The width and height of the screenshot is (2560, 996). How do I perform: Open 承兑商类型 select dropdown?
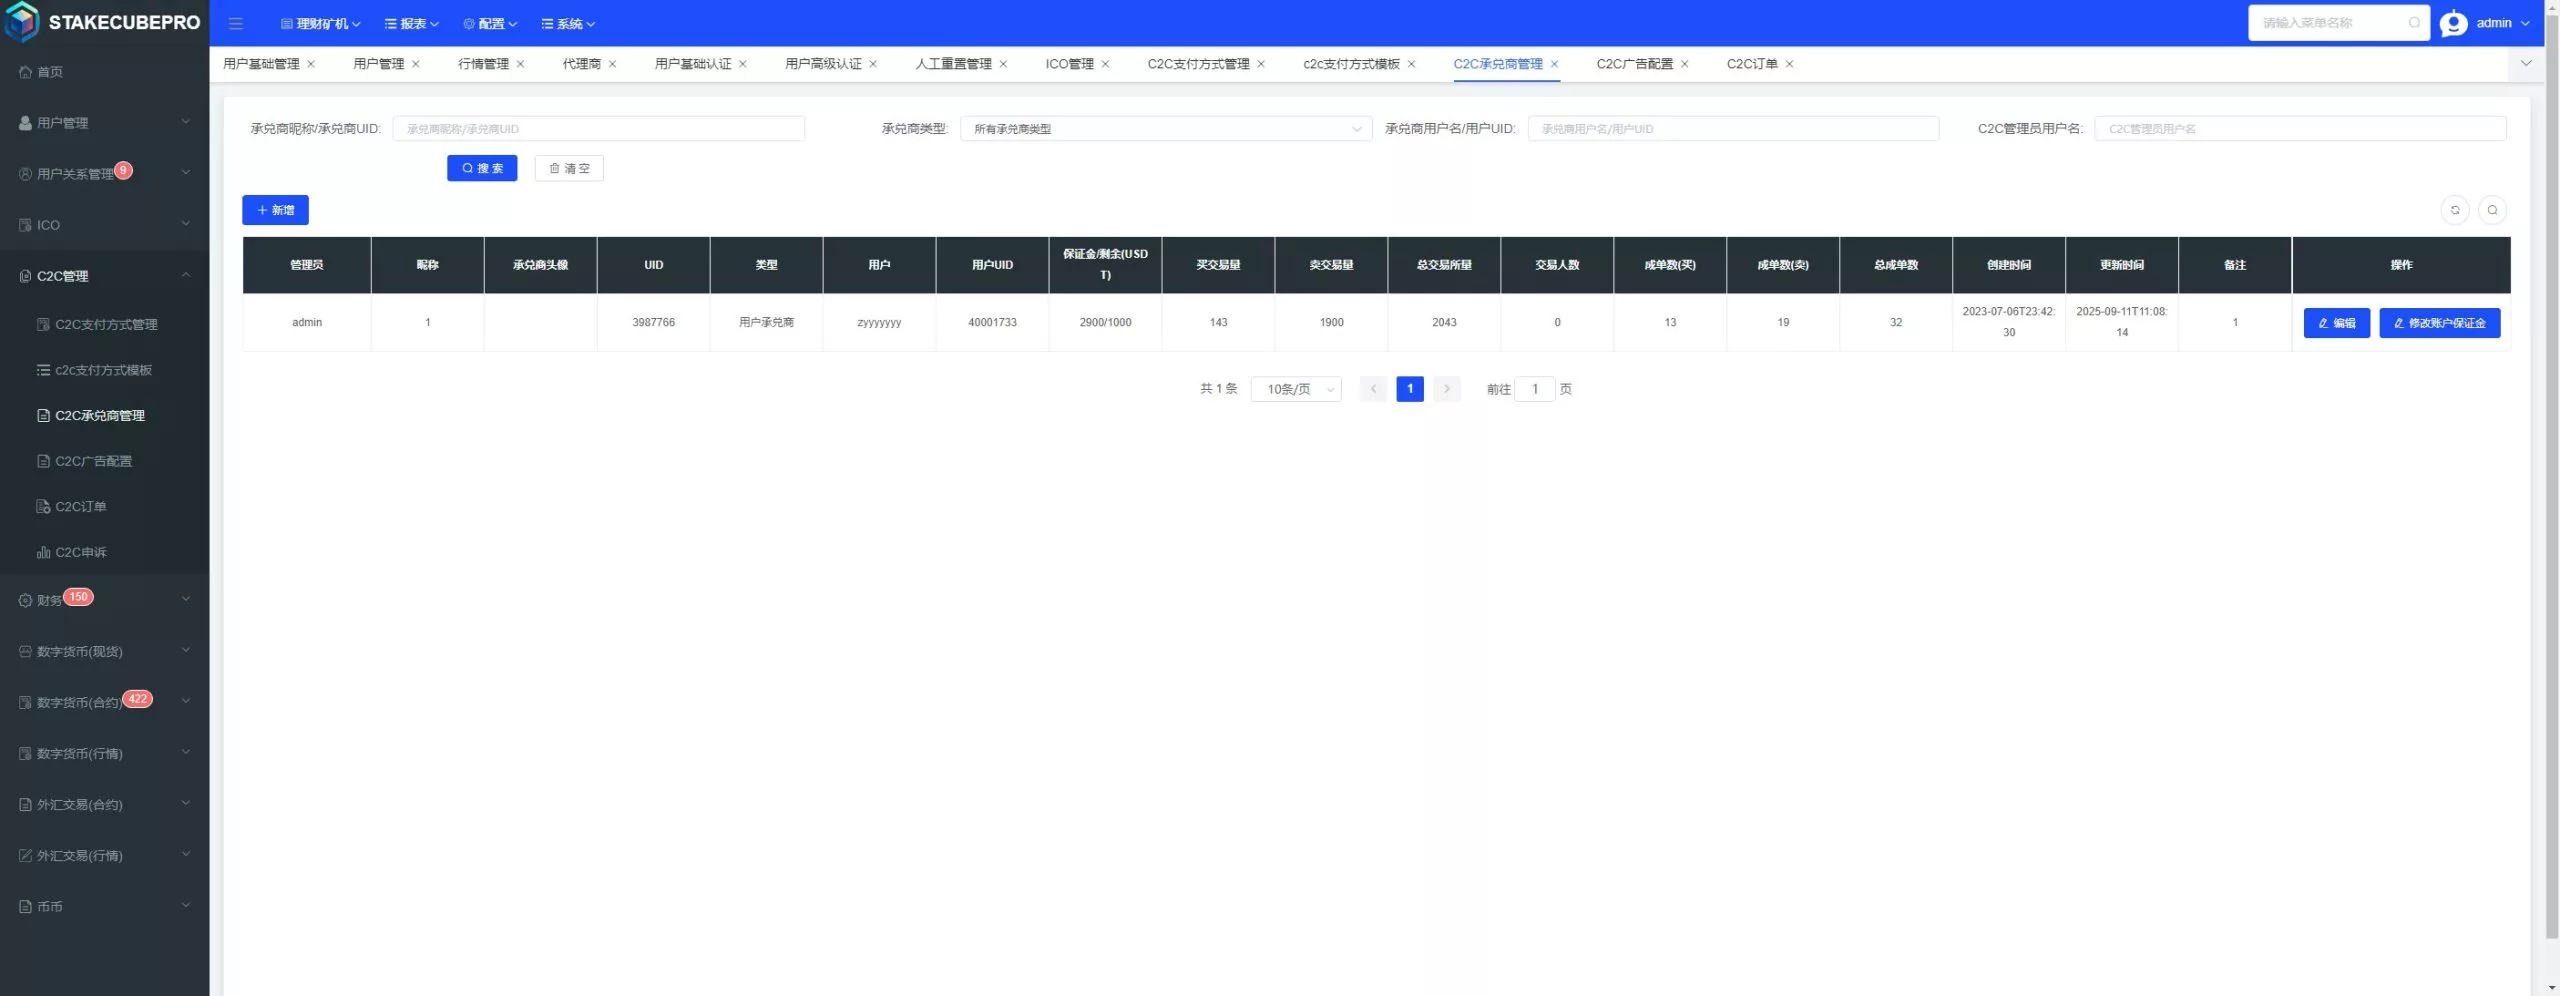pyautogui.click(x=1165, y=129)
